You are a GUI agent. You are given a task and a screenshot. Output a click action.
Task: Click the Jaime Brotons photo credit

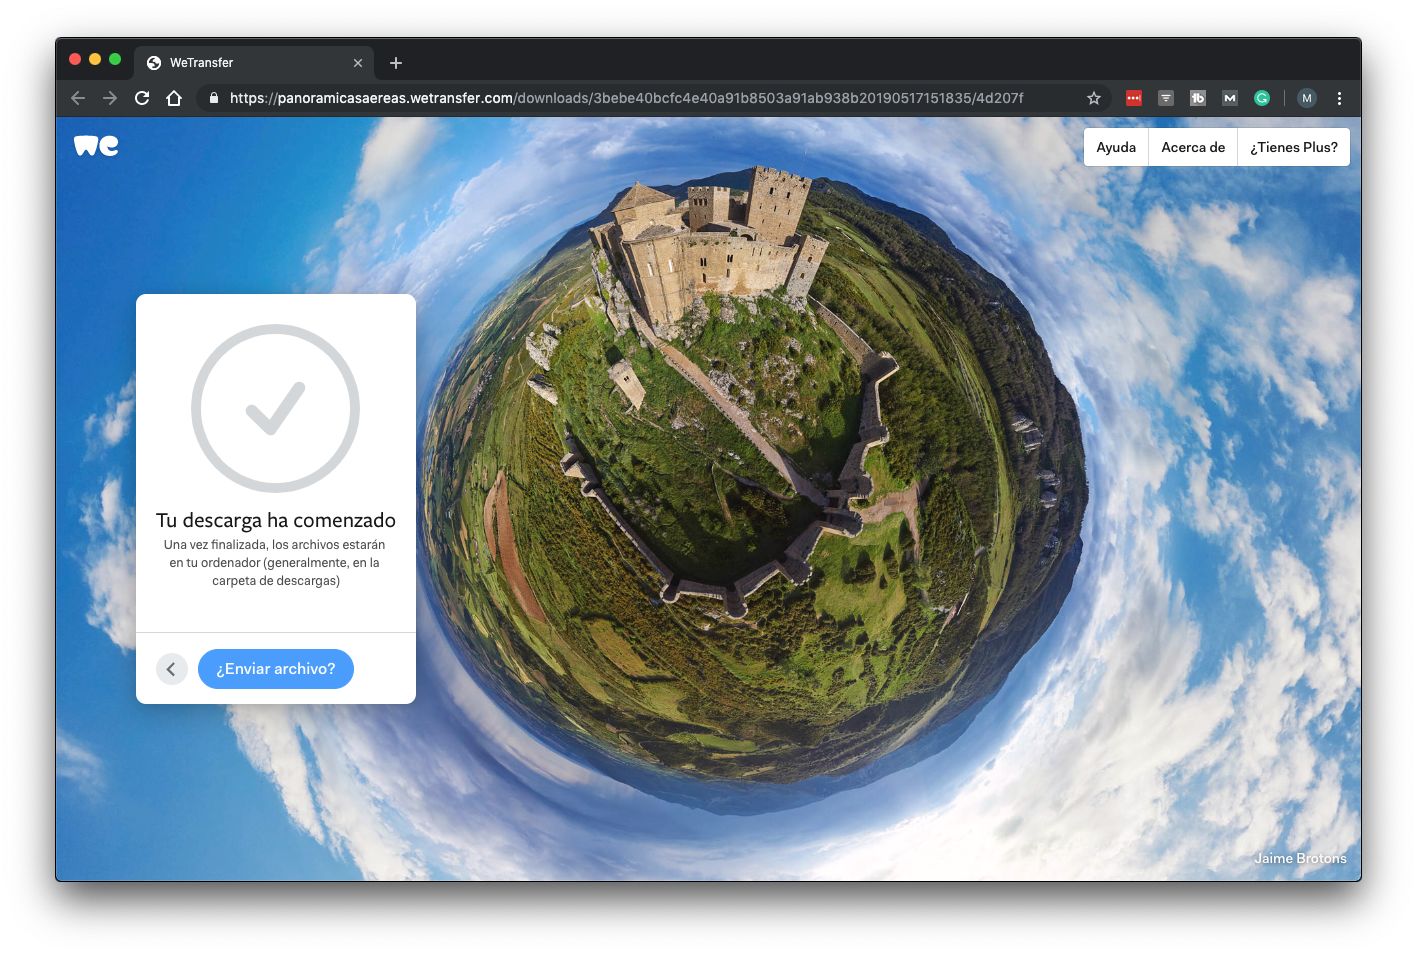tap(1300, 858)
